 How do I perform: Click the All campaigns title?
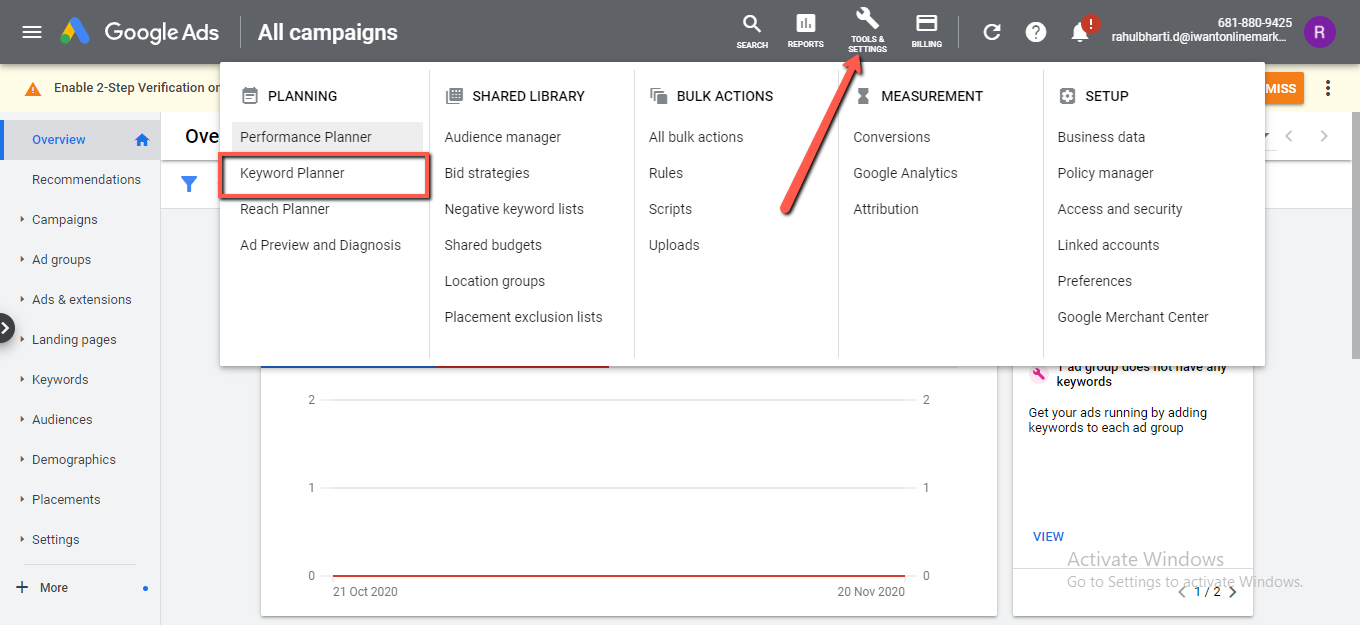pyautogui.click(x=328, y=32)
